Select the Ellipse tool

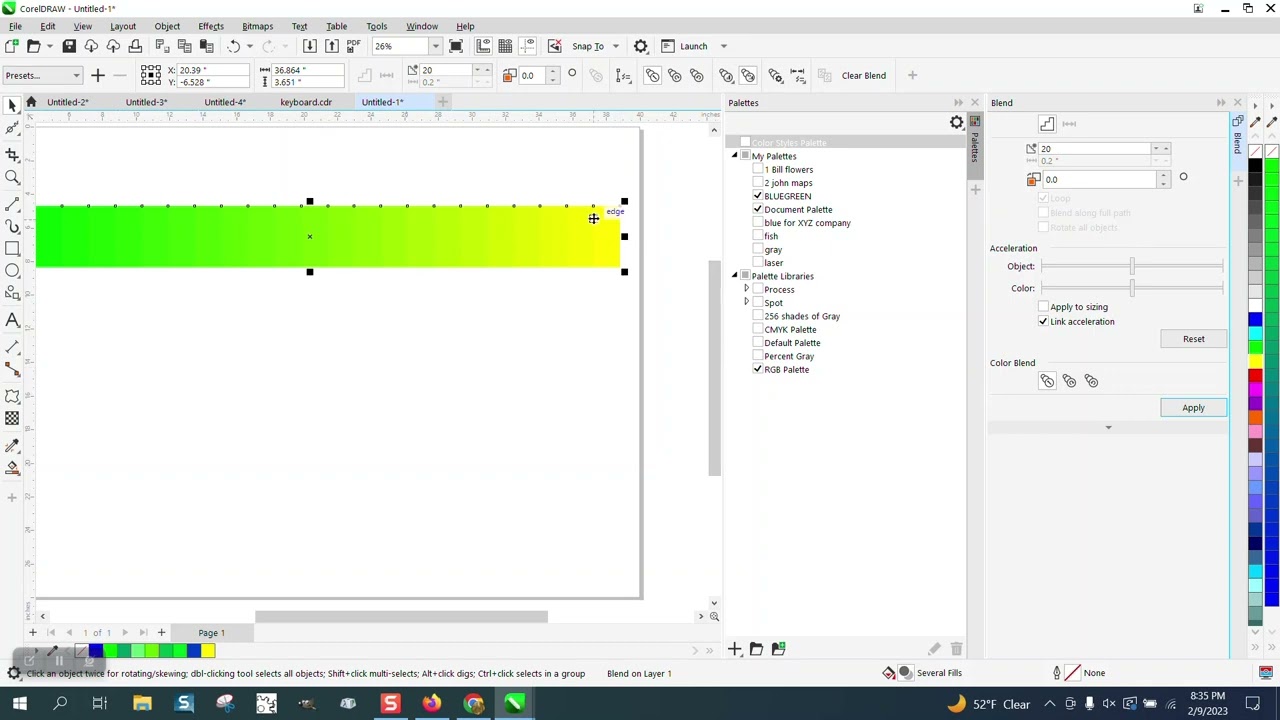(x=12, y=271)
